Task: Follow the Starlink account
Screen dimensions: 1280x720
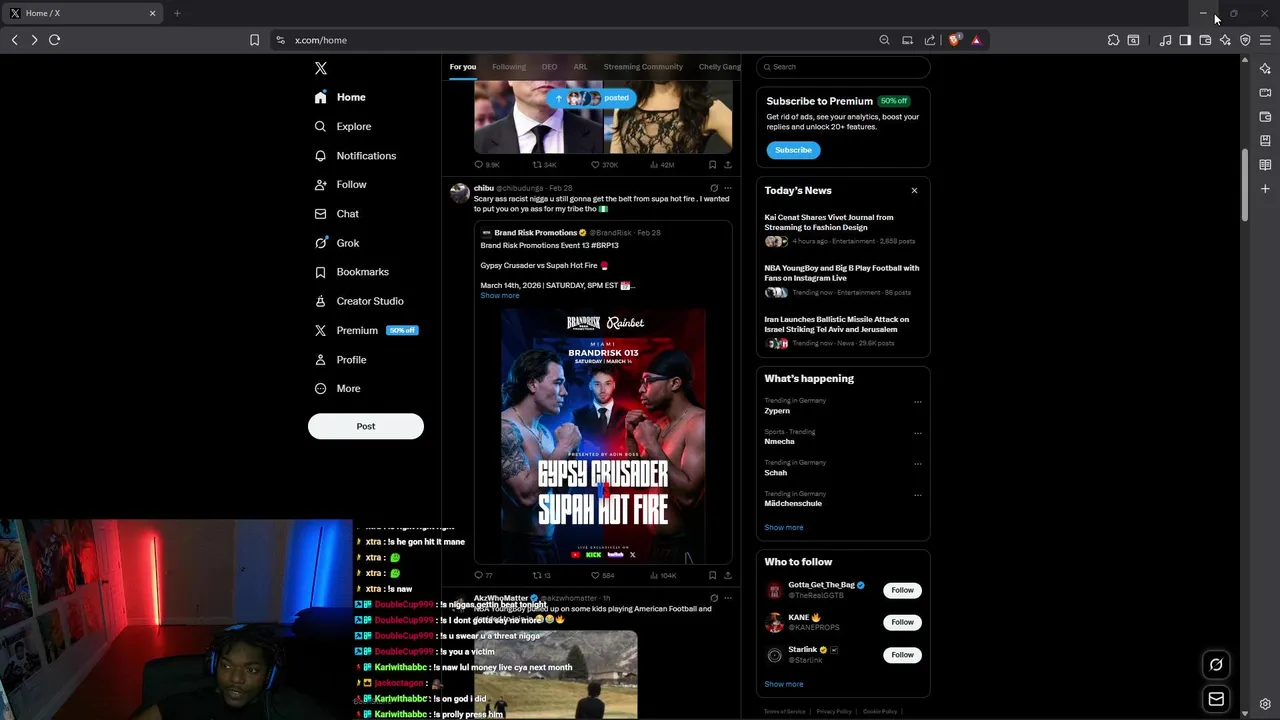Action: point(902,654)
